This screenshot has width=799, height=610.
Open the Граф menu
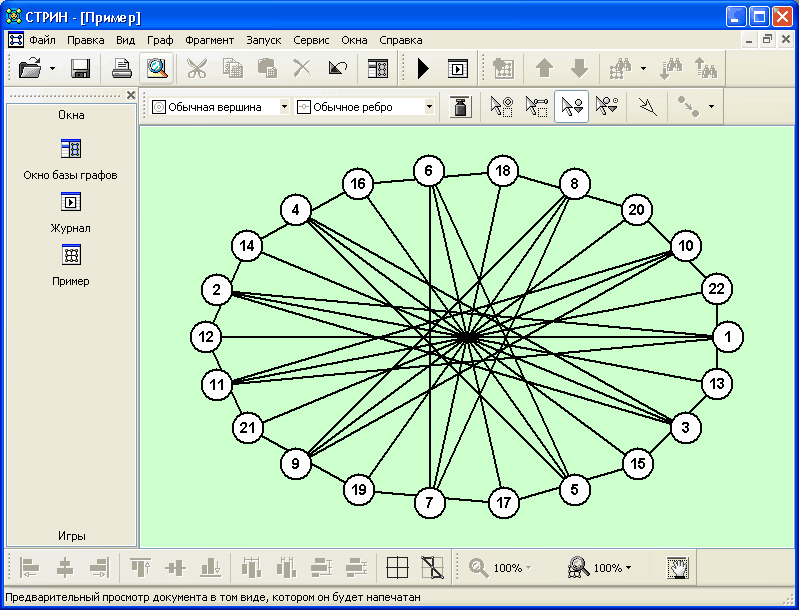pyautogui.click(x=160, y=40)
